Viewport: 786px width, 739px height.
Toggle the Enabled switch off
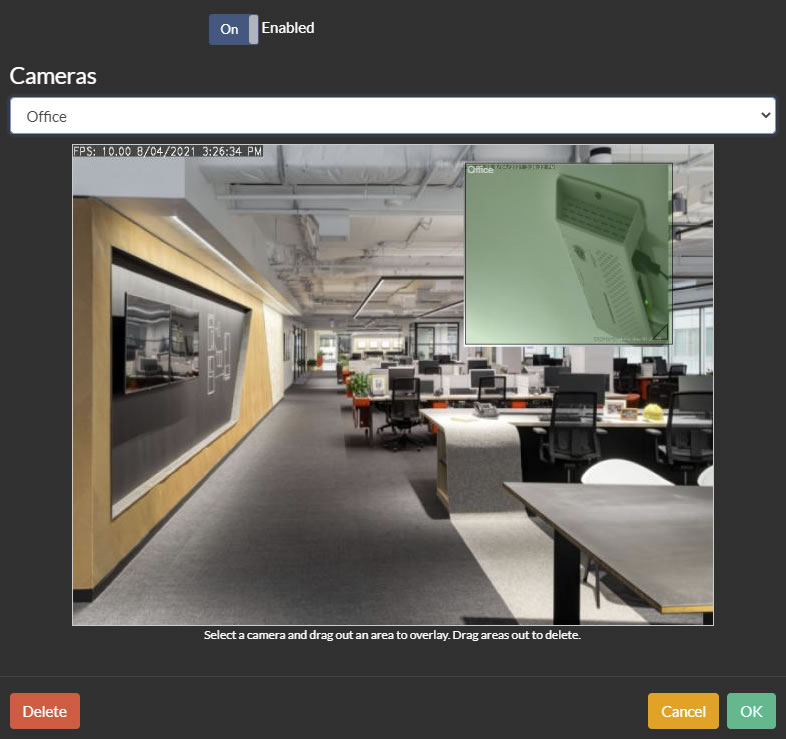click(233, 29)
